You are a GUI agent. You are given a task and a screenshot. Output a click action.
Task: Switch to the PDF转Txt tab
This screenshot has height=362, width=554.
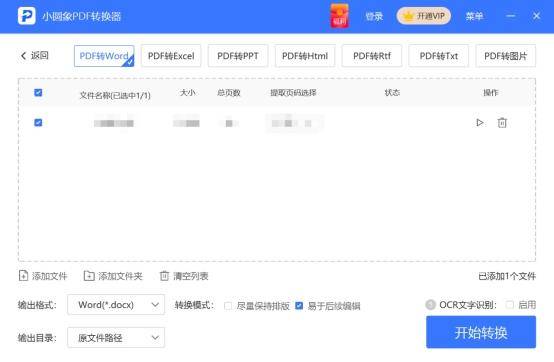(x=438, y=56)
